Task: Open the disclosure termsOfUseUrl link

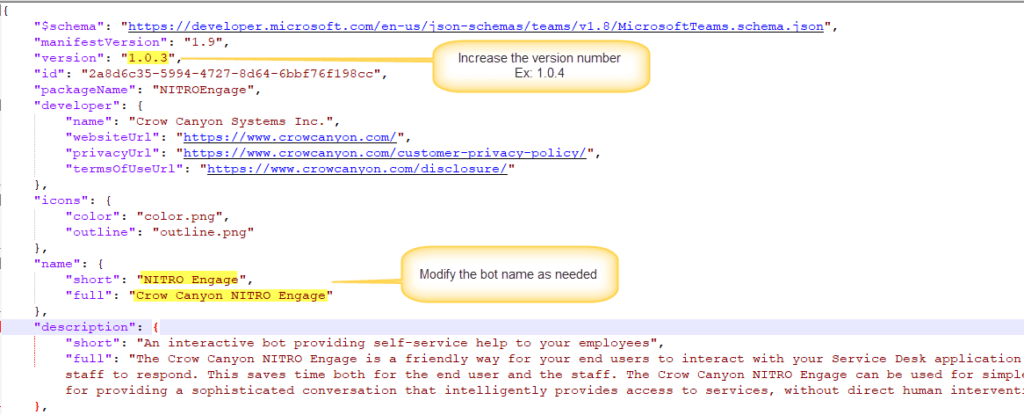Action: [357, 169]
